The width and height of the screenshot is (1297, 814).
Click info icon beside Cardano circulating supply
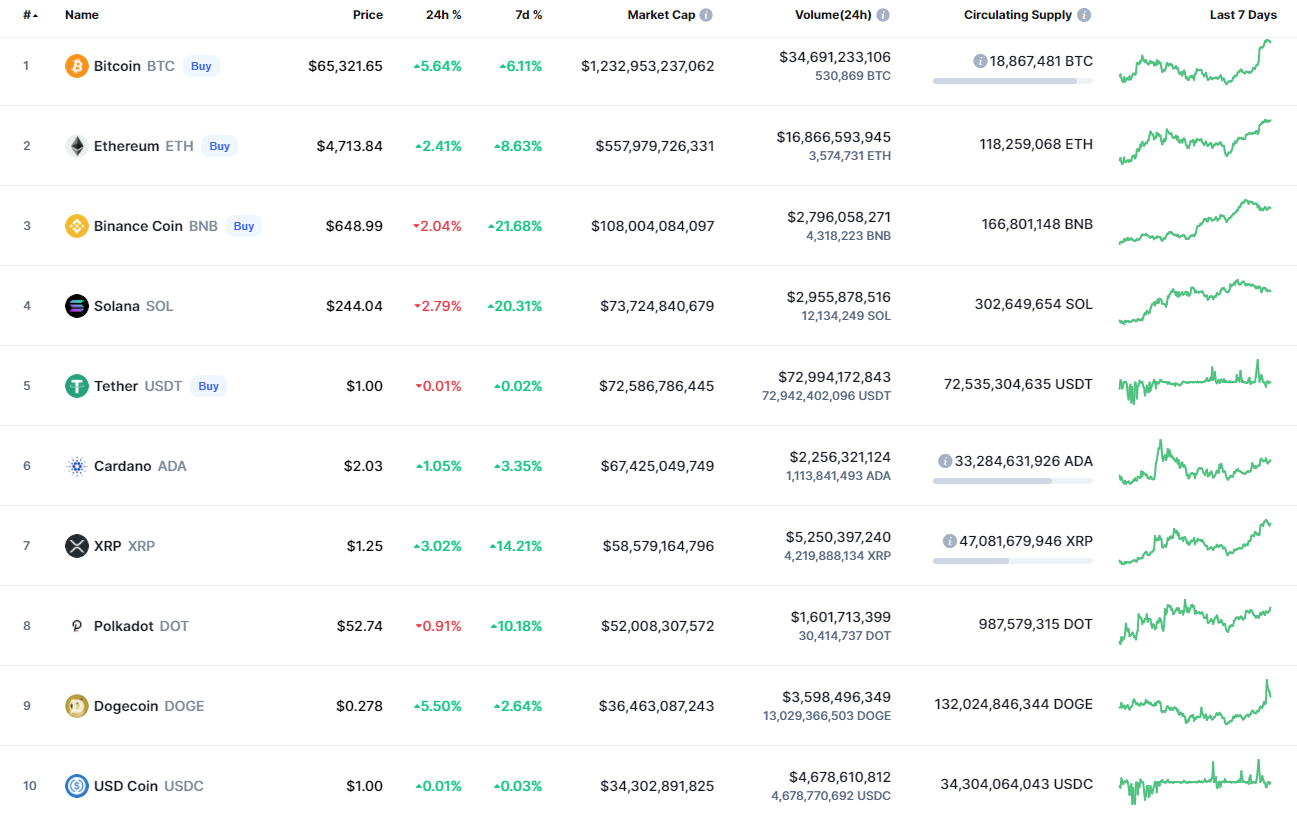pyautogui.click(x=945, y=461)
